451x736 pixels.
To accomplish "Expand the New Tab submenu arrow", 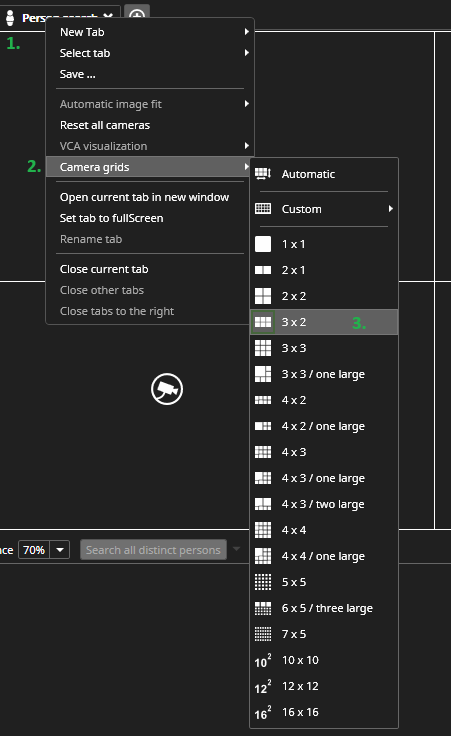I will (x=246, y=31).
